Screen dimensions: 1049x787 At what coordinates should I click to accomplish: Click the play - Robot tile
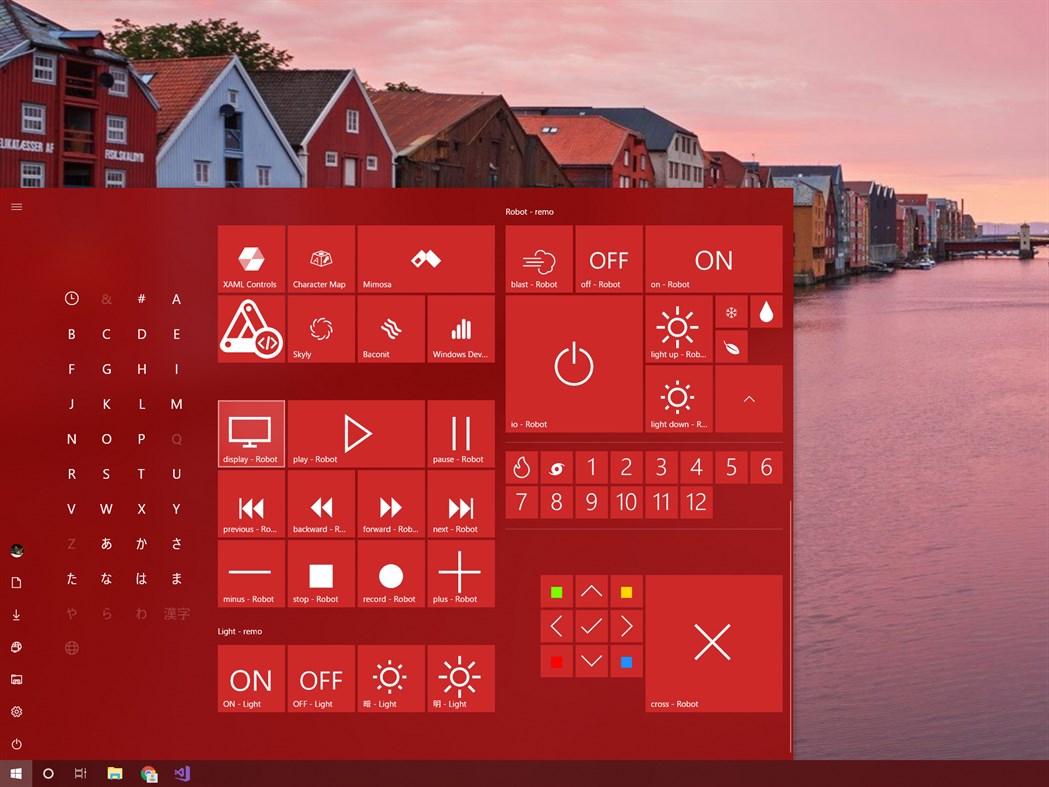pyautogui.click(x=356, y=434)
